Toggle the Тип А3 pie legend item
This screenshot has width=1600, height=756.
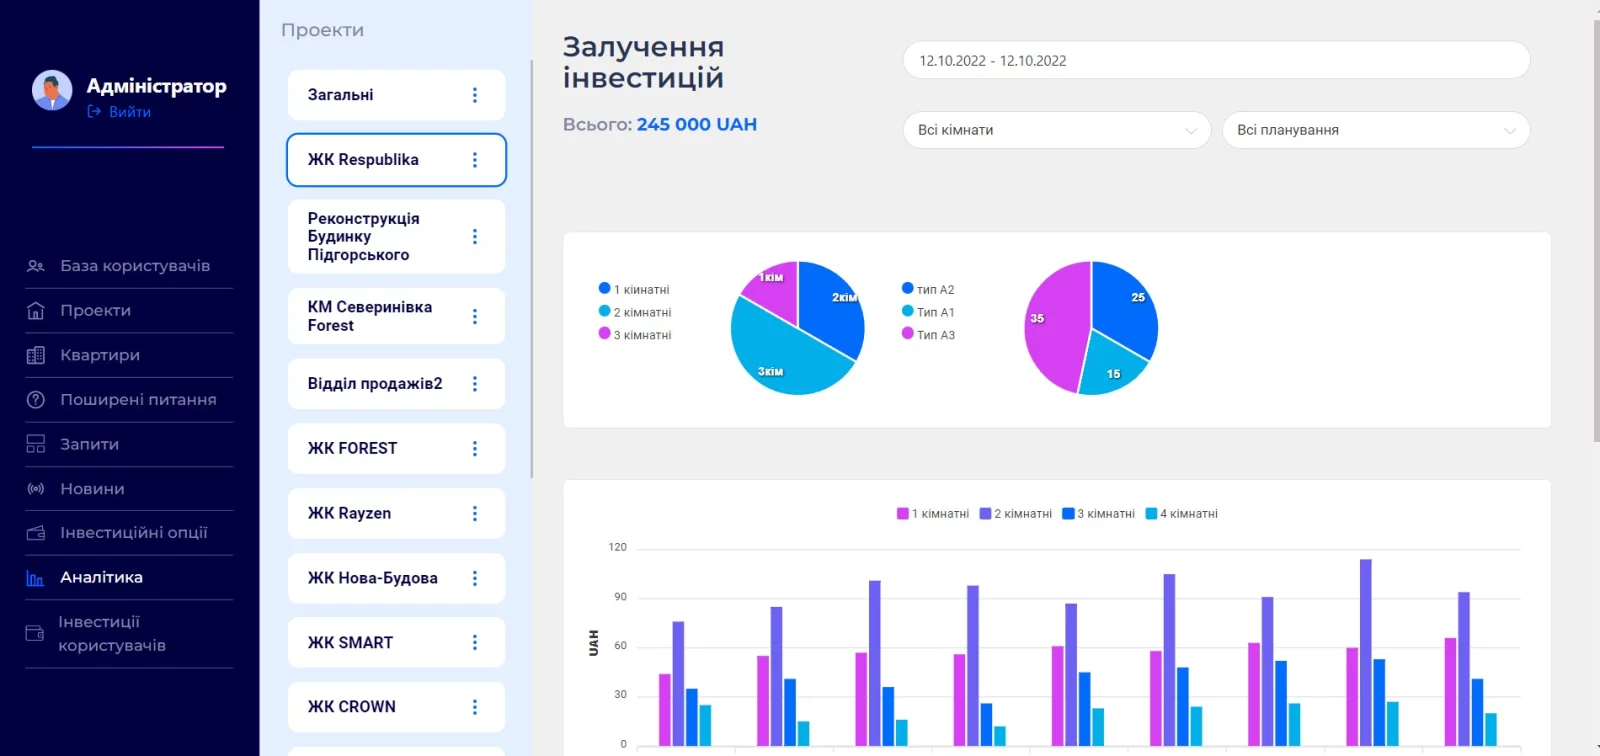[x=928, y=335]
